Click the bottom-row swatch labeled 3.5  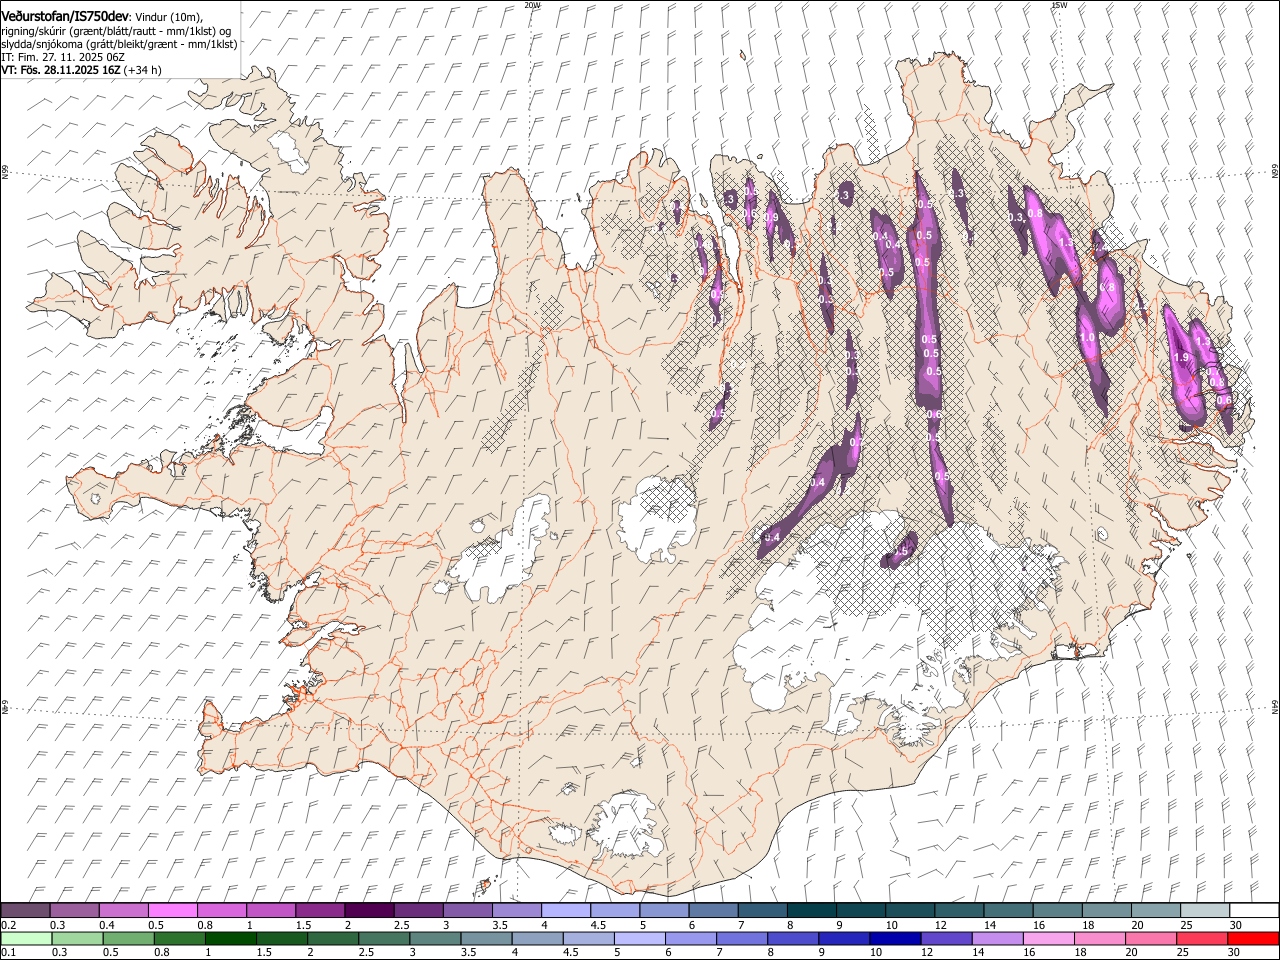[x=486, y=938]
